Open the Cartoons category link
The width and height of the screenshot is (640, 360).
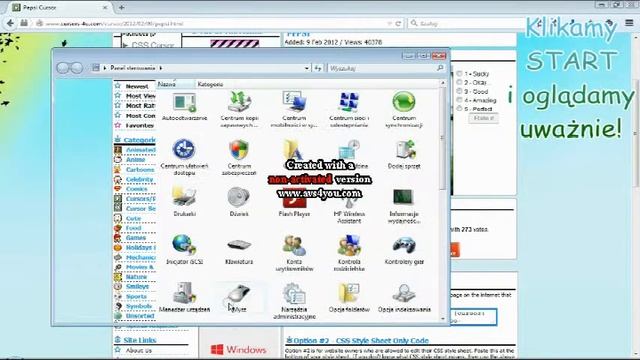coord(140,169)
